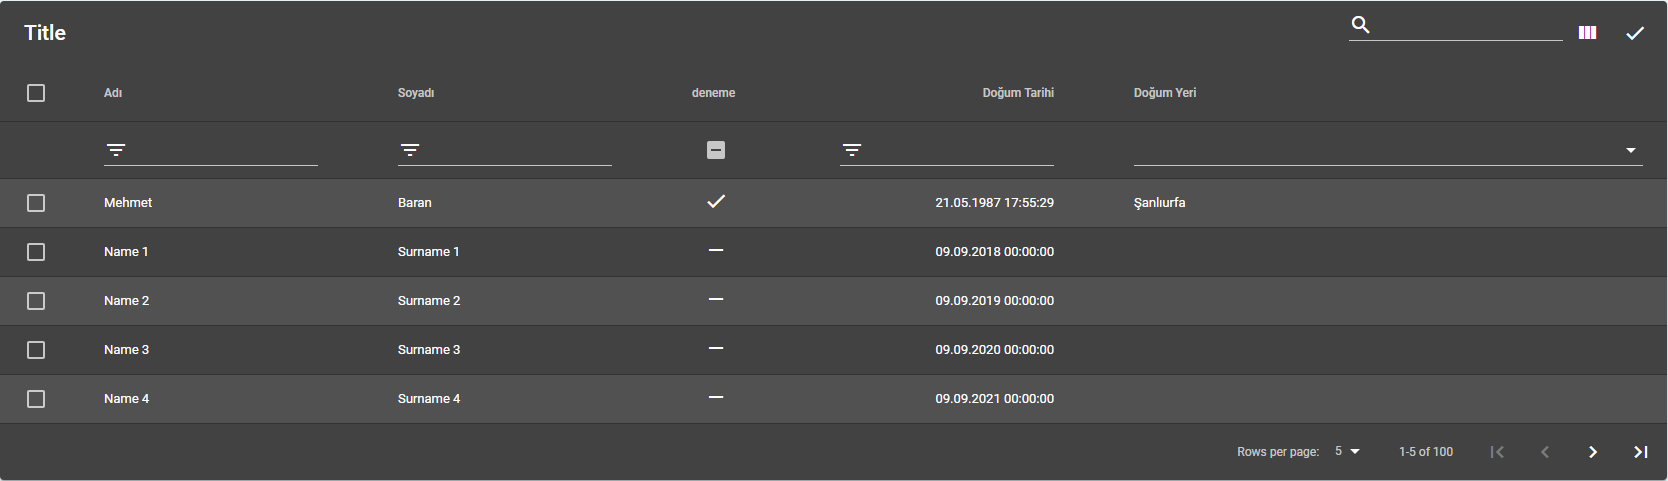The image size is (1668, 481).
Task: Click the Surname 4 cell
Action: (x=429, y=399)
